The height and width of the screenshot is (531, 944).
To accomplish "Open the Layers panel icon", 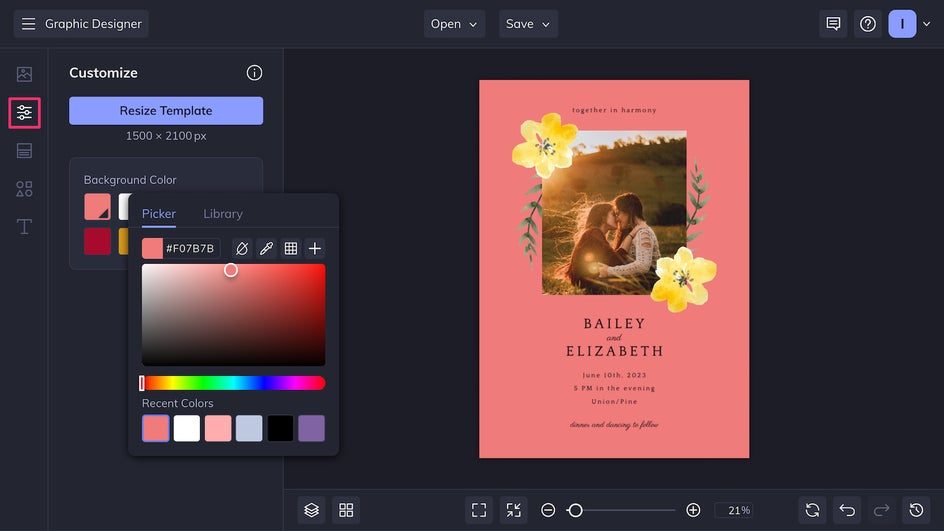I will (x=311, y=511).
